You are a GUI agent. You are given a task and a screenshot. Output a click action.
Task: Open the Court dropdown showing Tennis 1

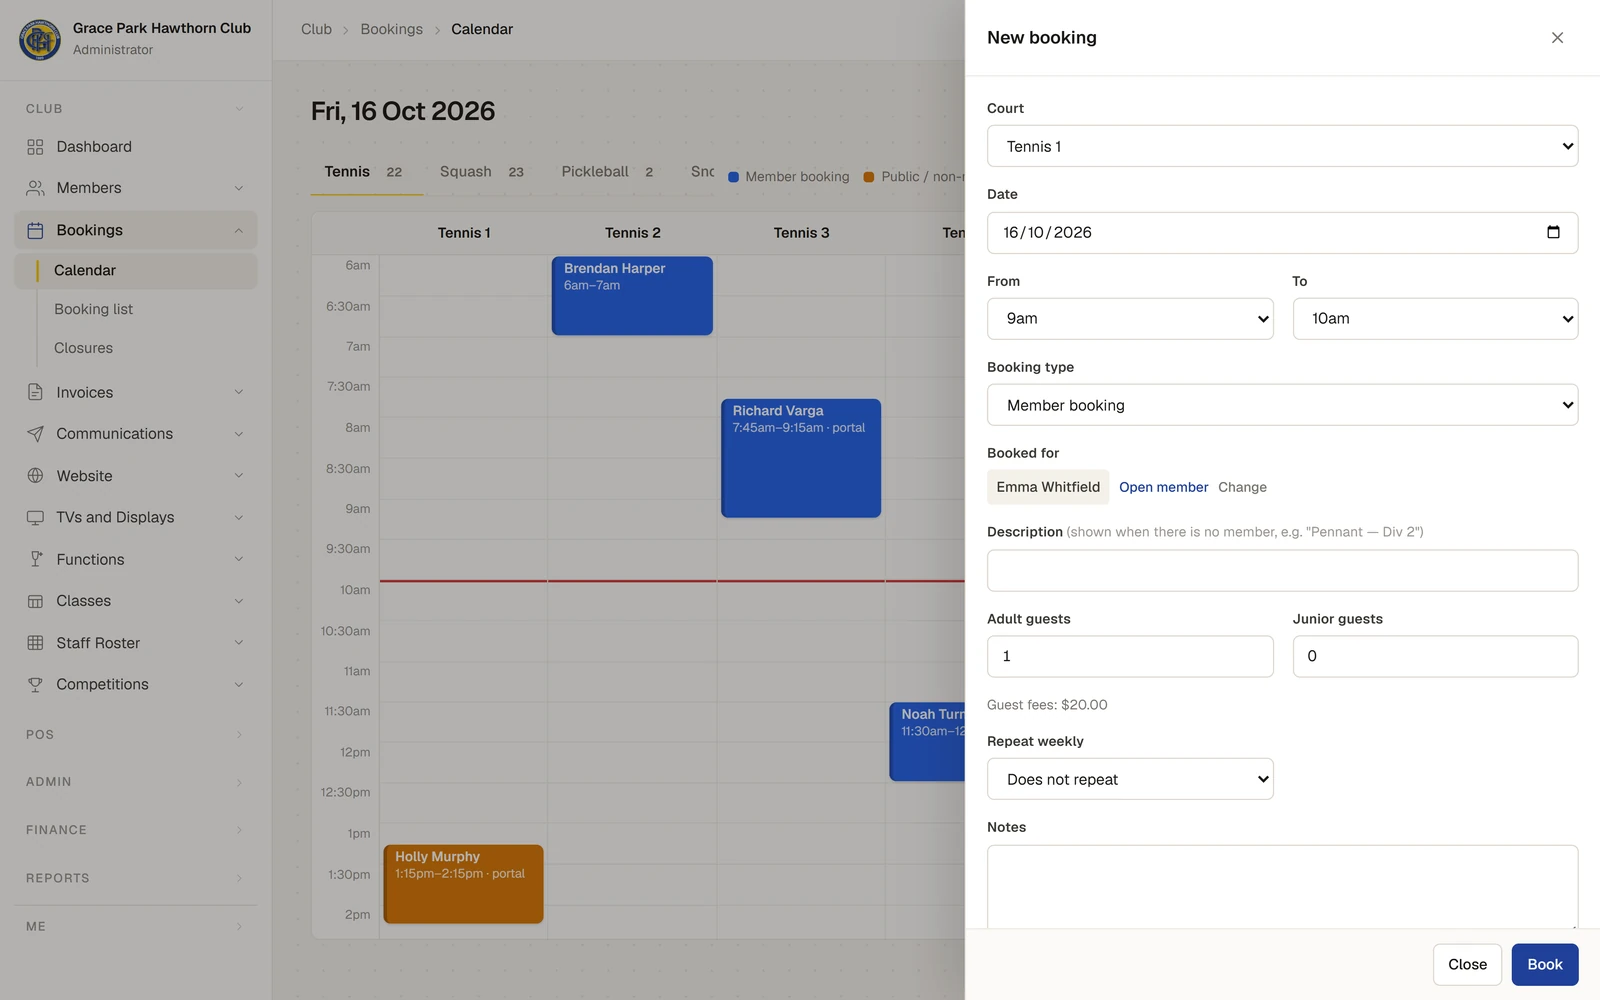click(1282, 146)
